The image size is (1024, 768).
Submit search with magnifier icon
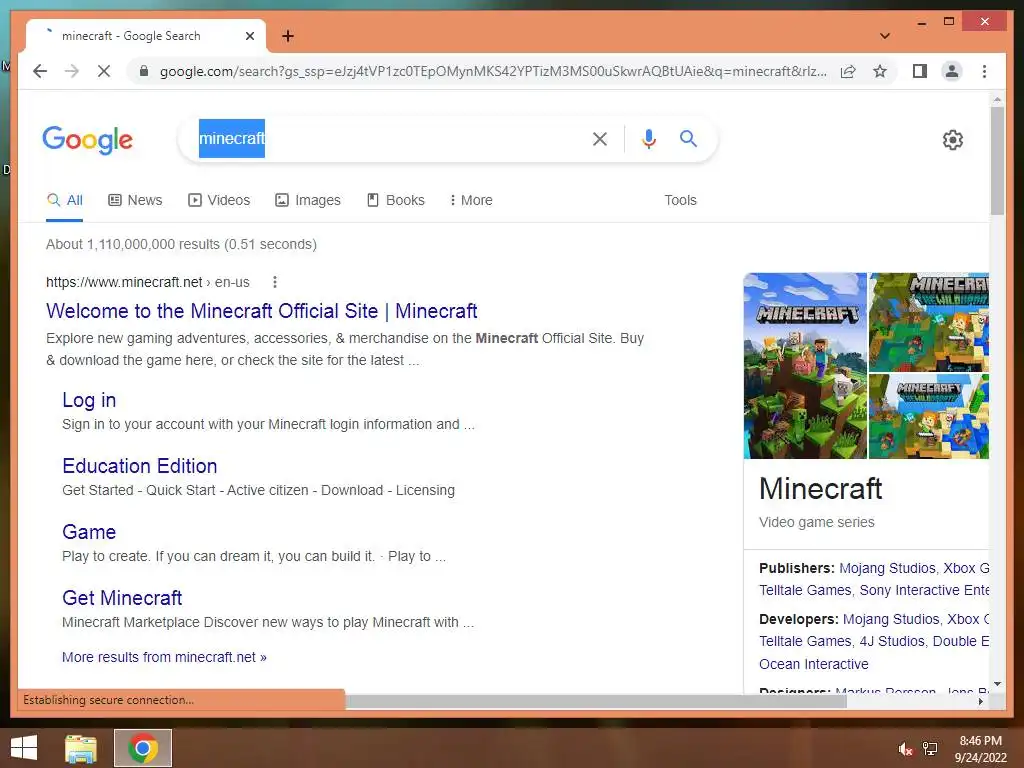(688, 138)
